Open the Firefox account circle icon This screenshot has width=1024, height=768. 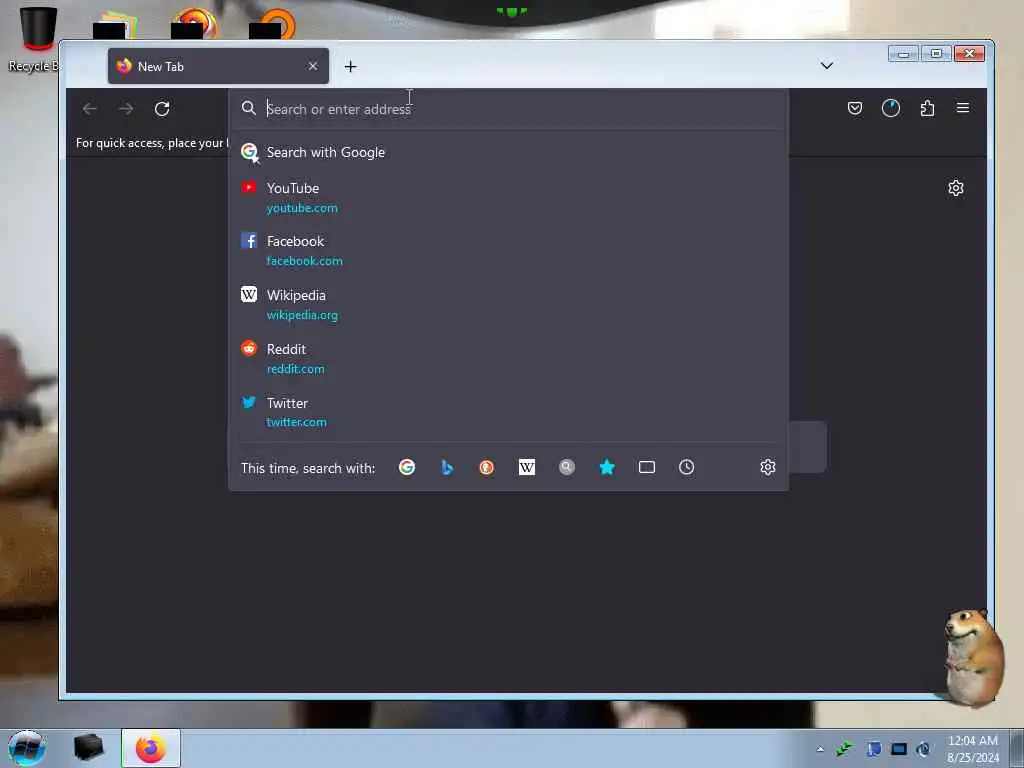891,108
